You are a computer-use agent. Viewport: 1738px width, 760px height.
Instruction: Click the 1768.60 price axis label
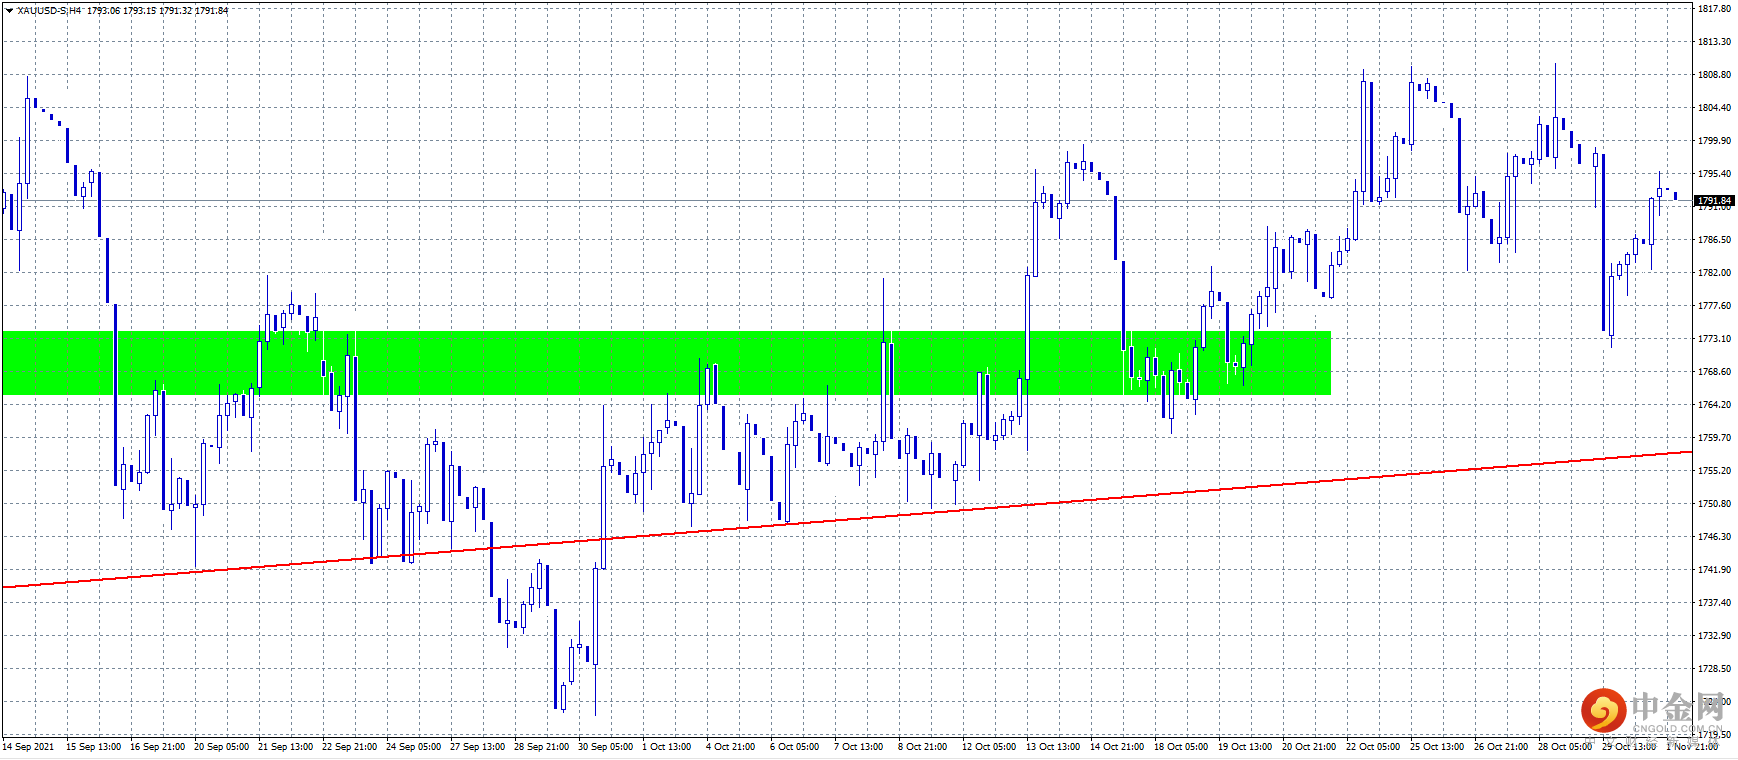click(x=1714, y=372)
